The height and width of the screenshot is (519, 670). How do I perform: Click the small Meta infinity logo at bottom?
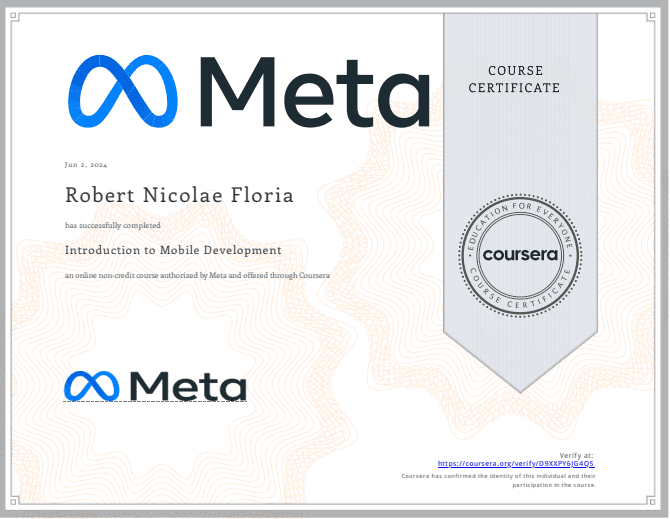pos(92,386)
